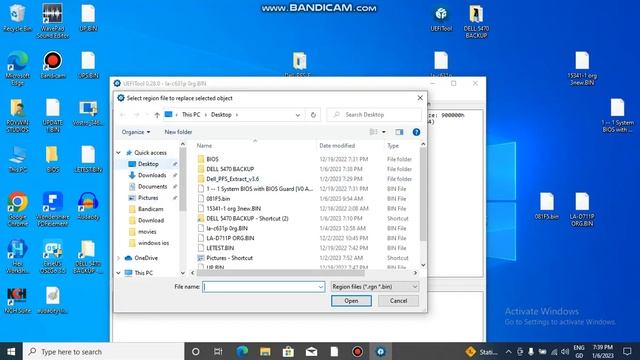Select the Bandicam desktop shortcut
Screen dimensions: 640x360
tap(53, 64)
